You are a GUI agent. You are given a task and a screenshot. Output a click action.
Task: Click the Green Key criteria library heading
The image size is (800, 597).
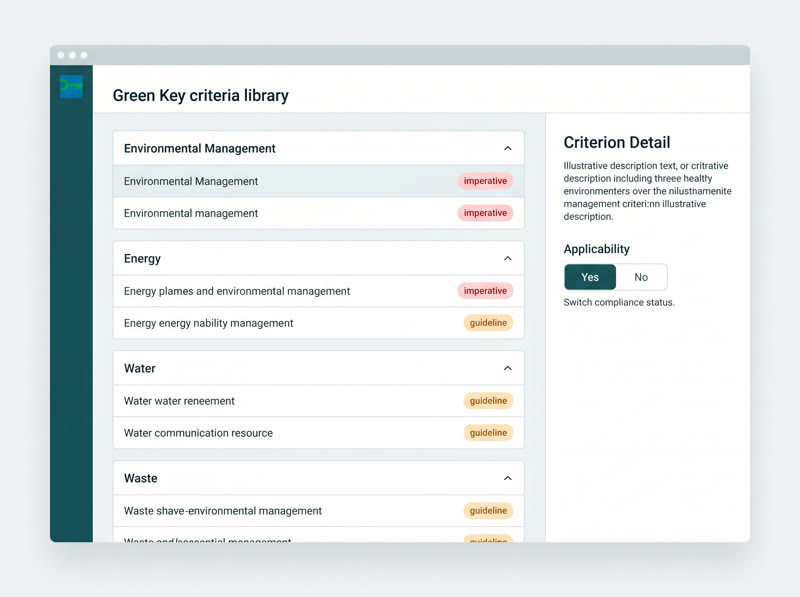click(x=201, y=95)
